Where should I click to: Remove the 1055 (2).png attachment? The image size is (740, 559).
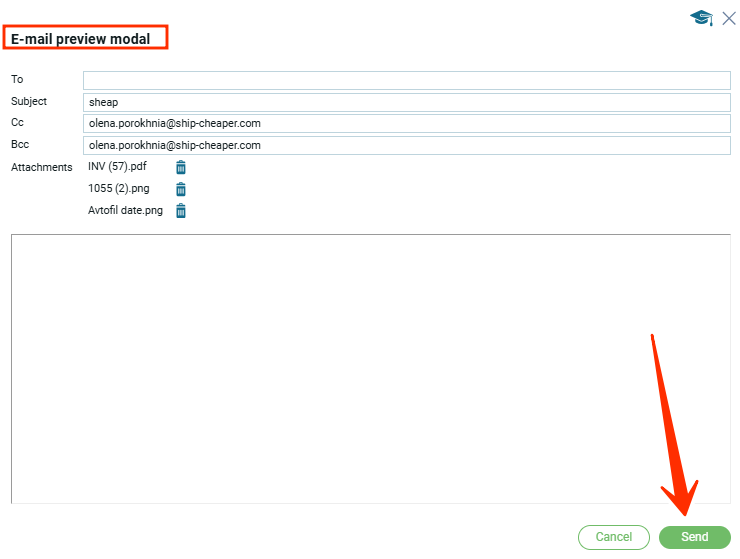click(181, 189)
